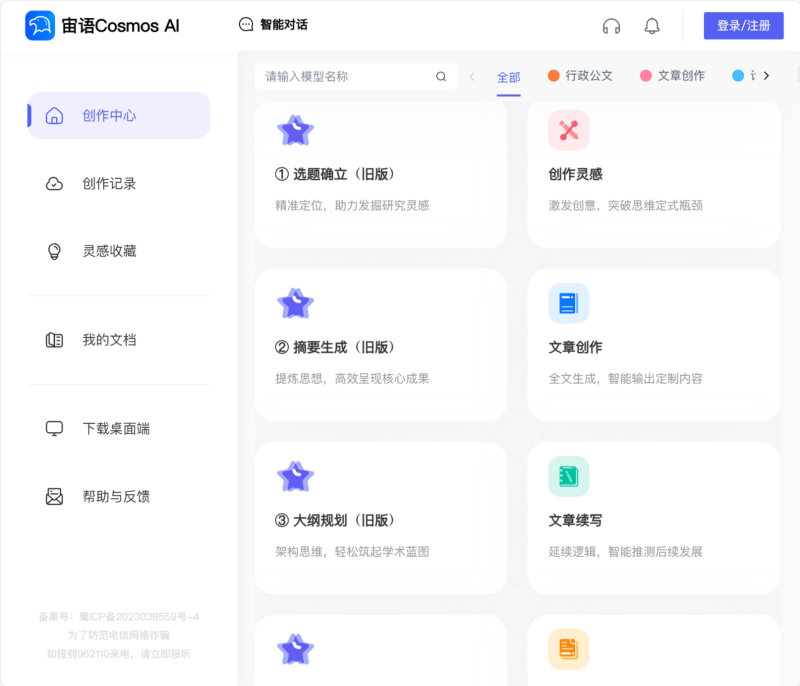Expand more categories with the right chevron
This screenshot has width=800, height=686.
766,75
